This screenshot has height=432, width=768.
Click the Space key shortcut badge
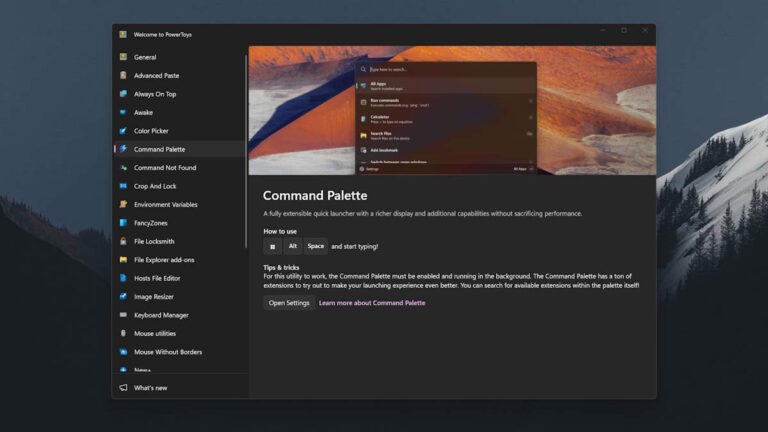(315, 246)
